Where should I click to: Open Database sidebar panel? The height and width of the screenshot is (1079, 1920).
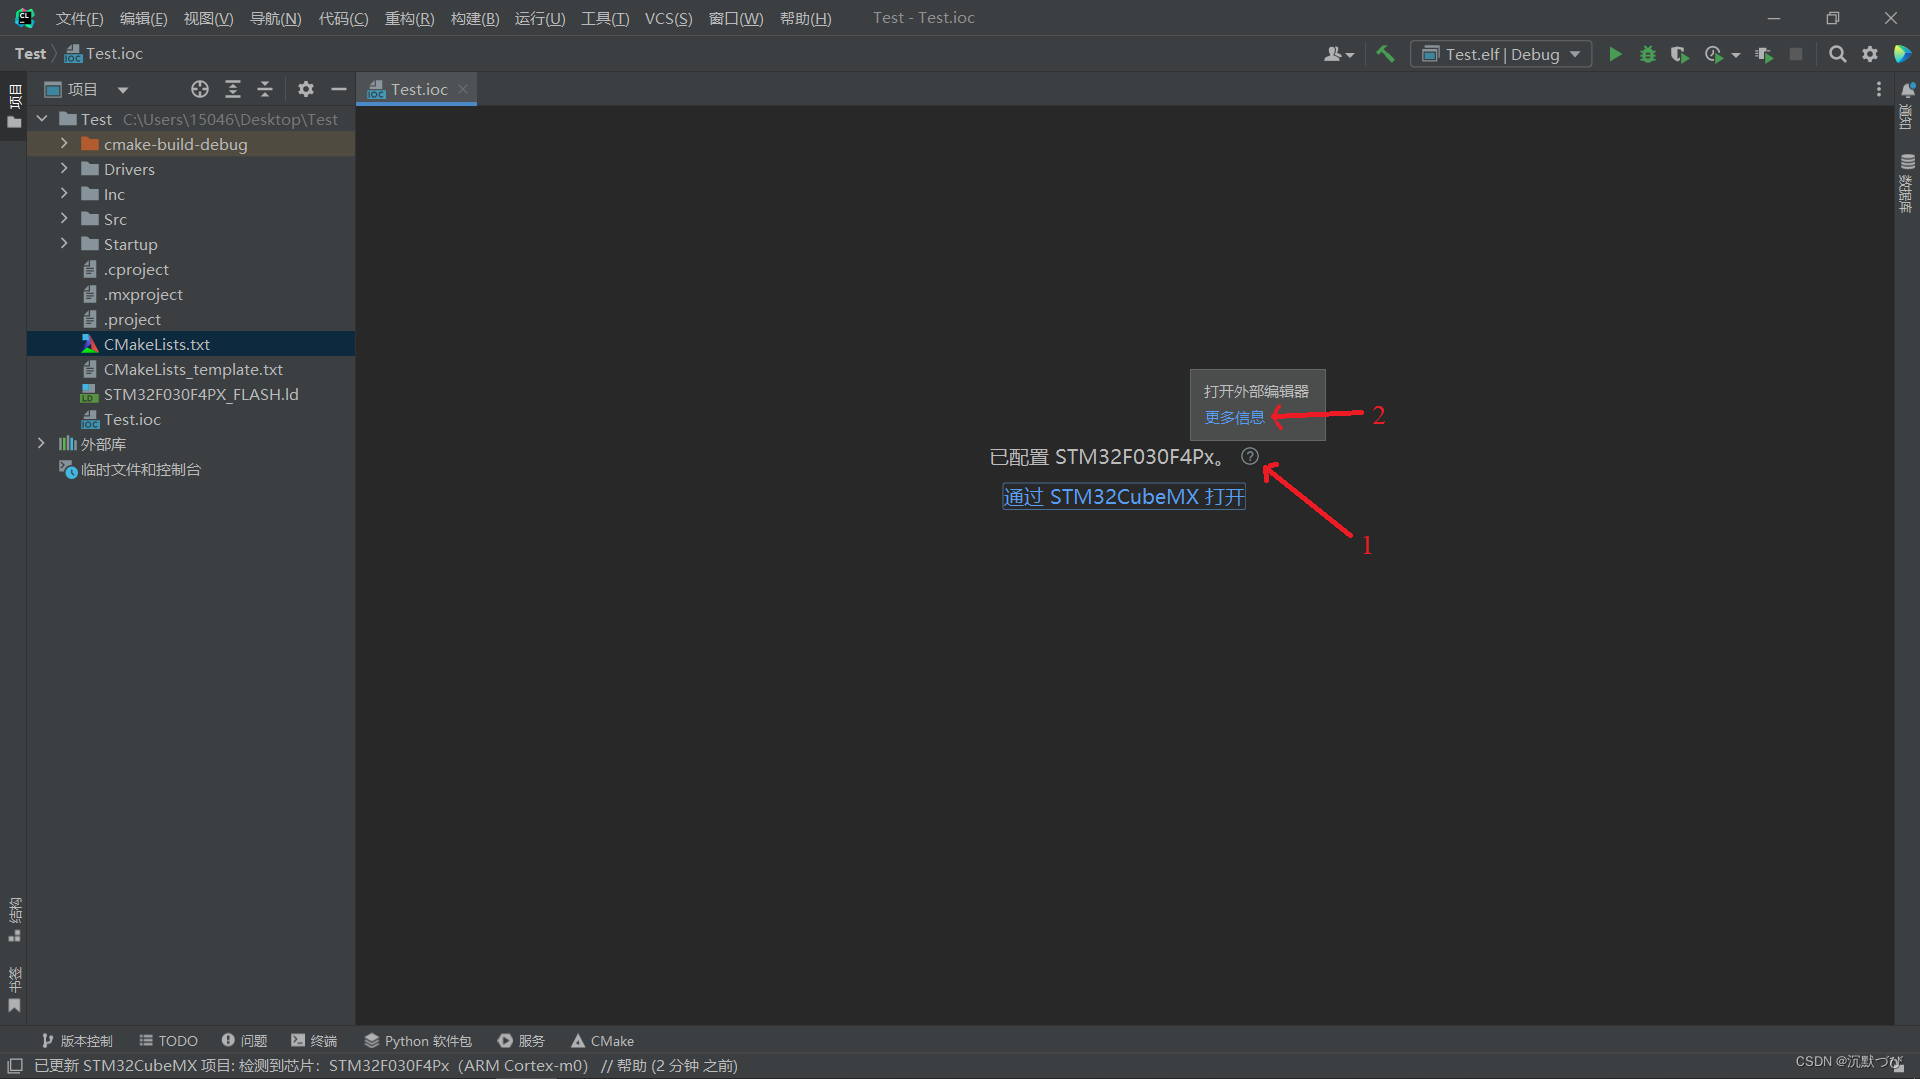[1907, 183]
